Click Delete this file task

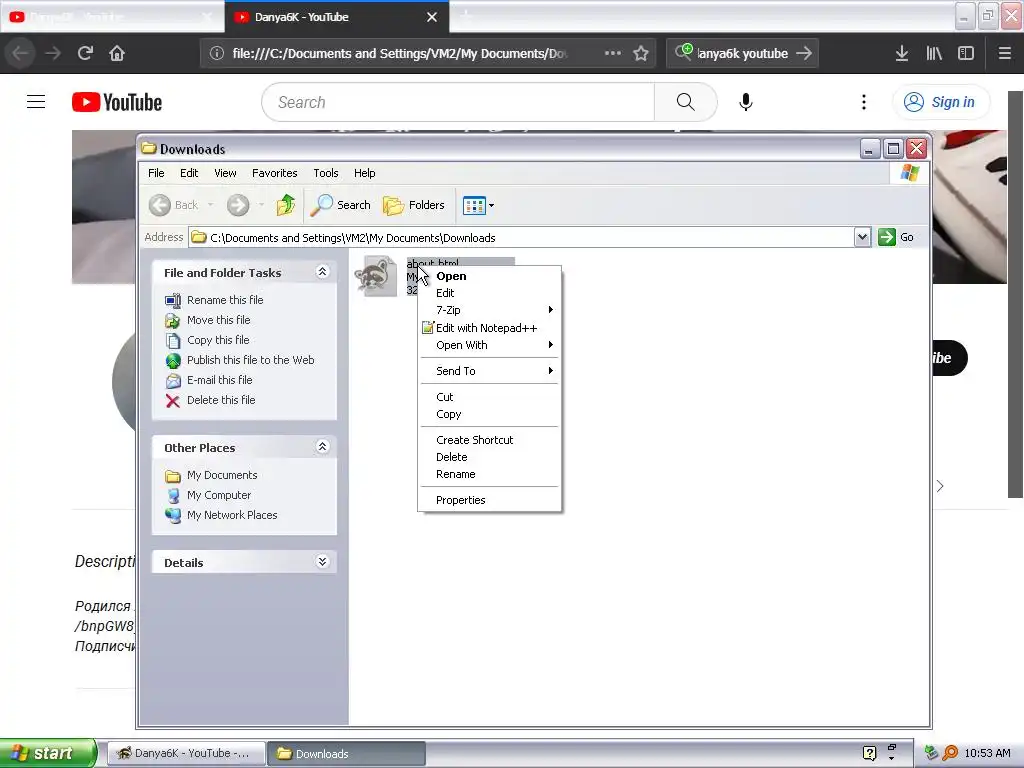pos(221,400)
